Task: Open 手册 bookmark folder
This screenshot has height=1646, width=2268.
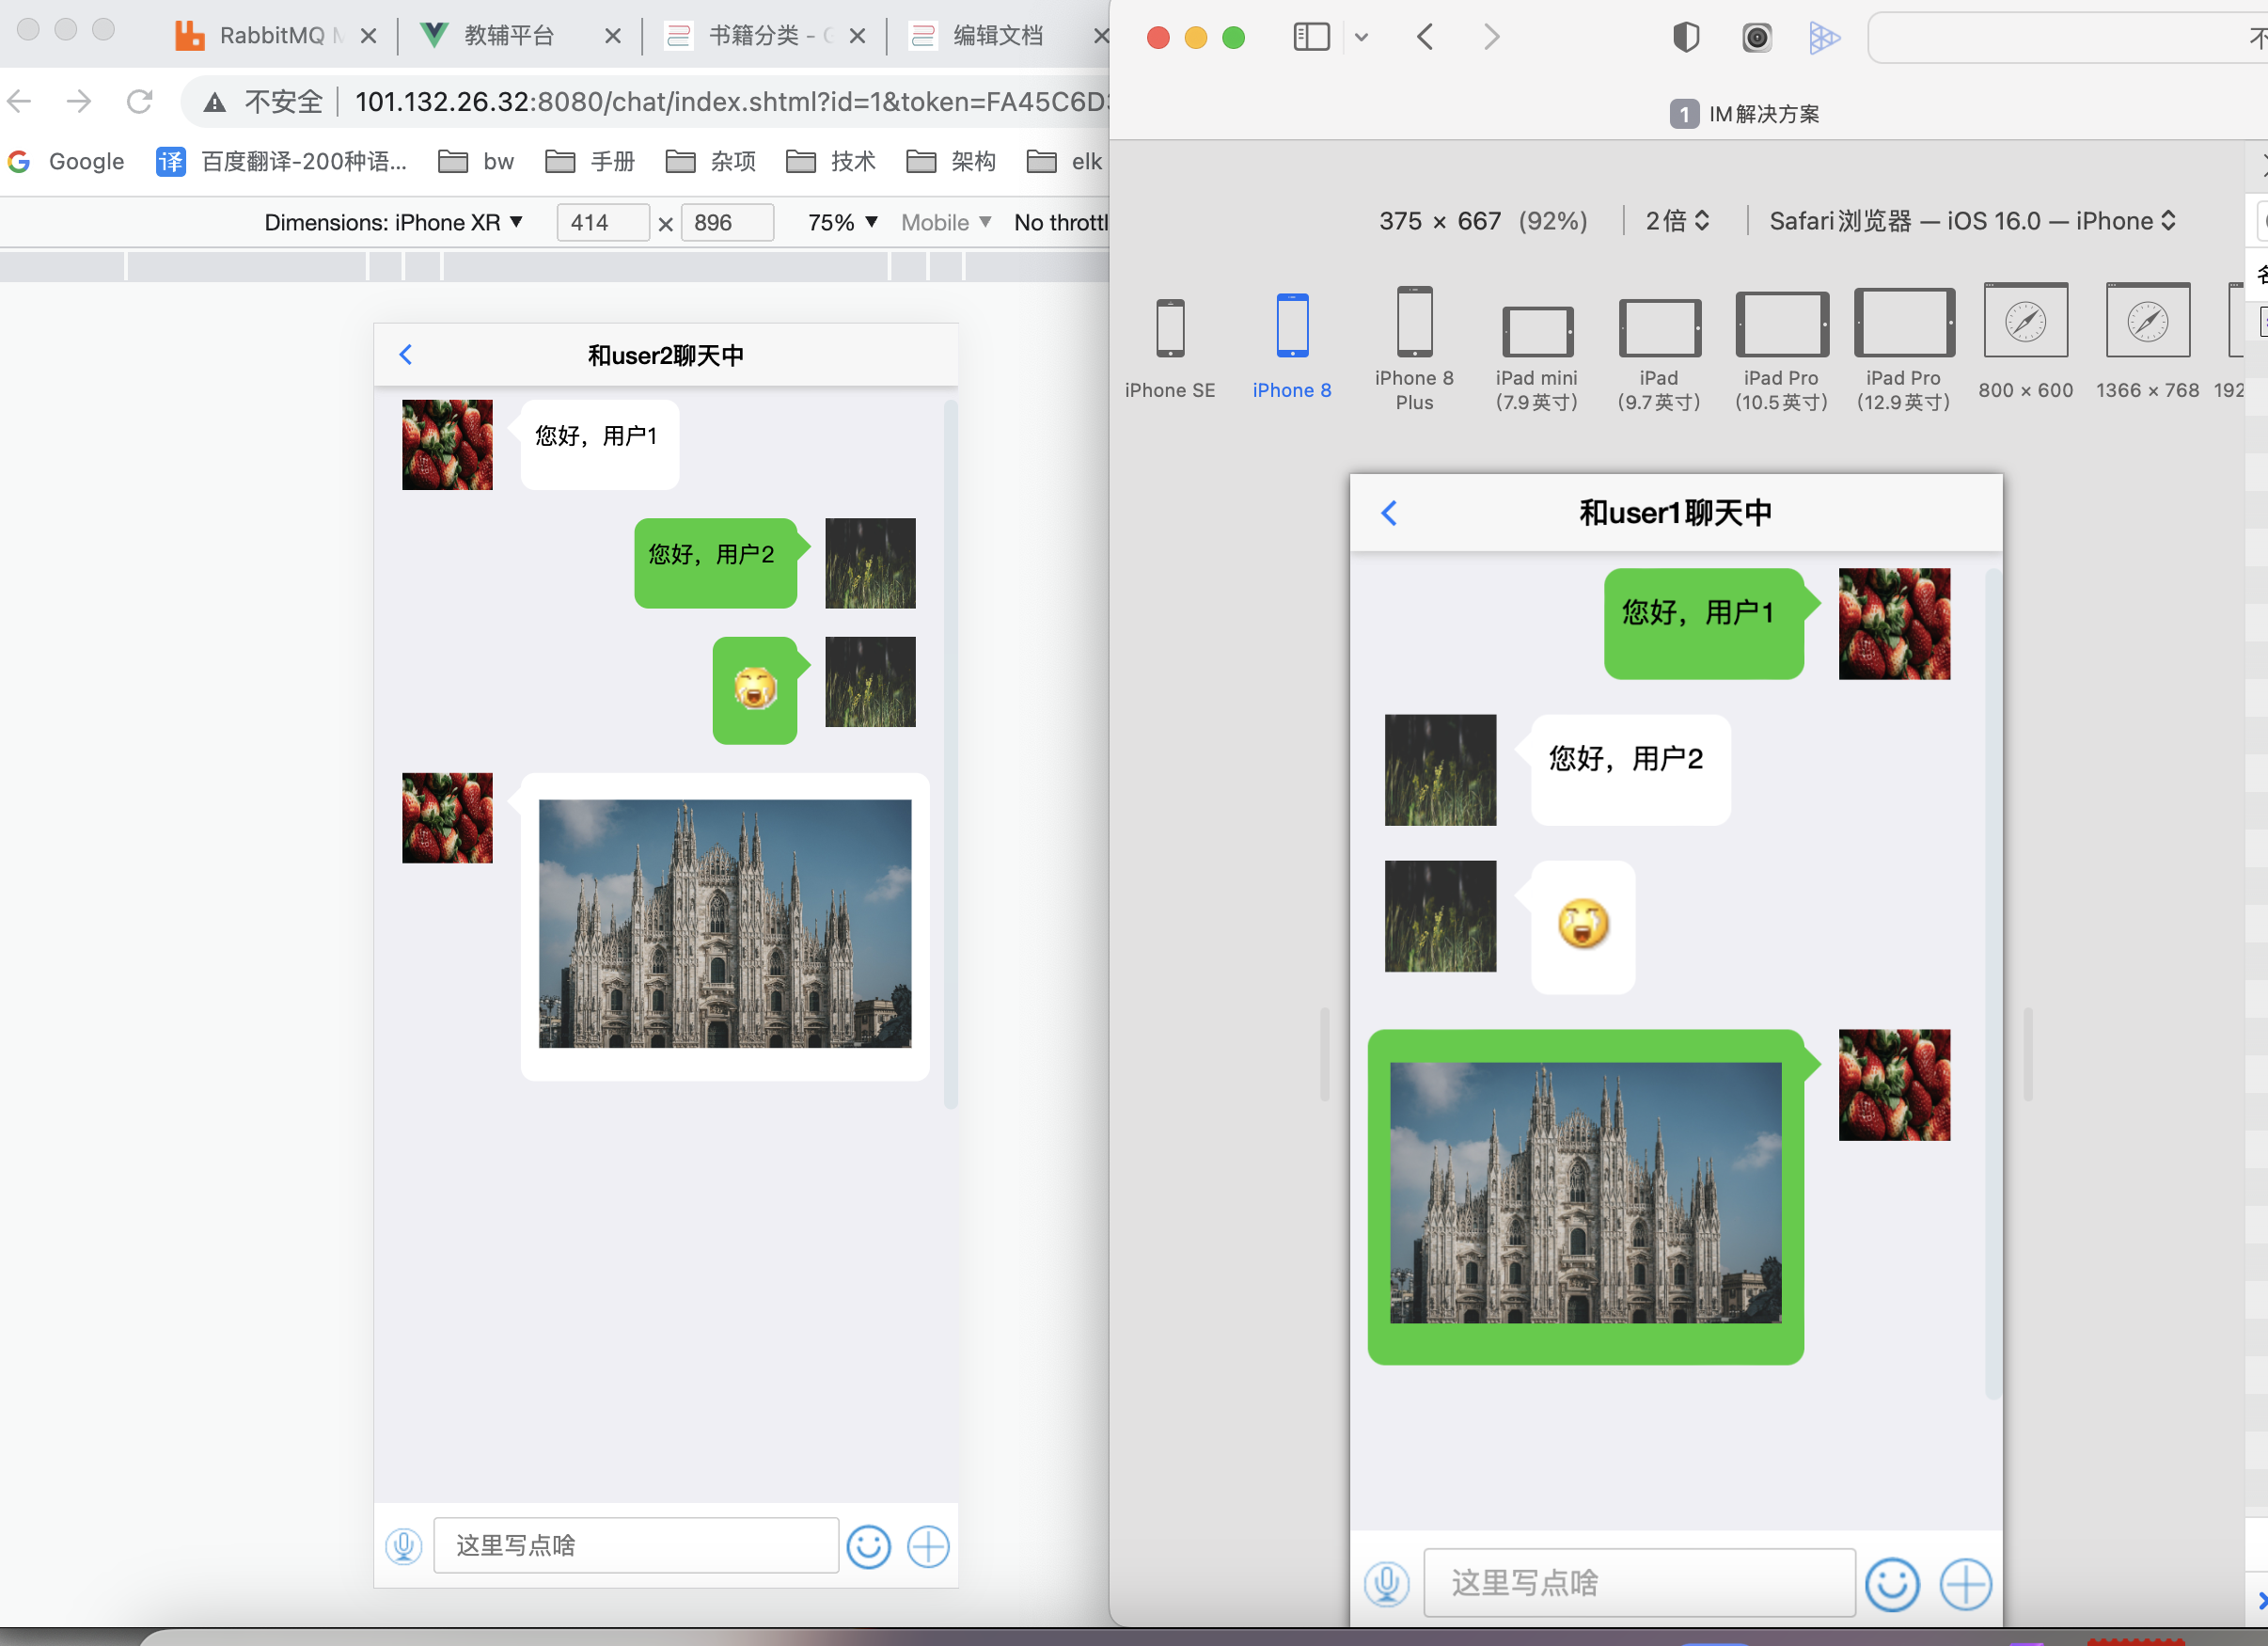Action: pos(590,161)
